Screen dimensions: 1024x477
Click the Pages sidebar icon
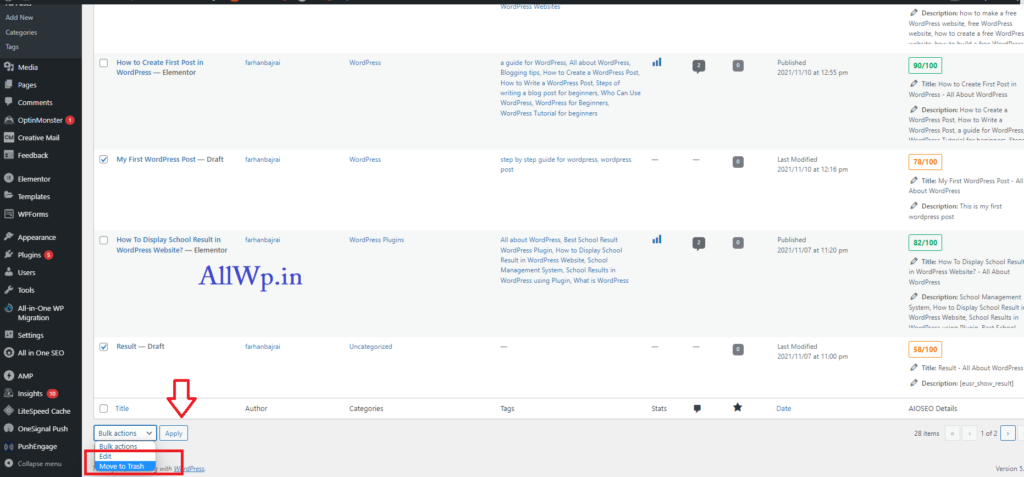point(8,85)
